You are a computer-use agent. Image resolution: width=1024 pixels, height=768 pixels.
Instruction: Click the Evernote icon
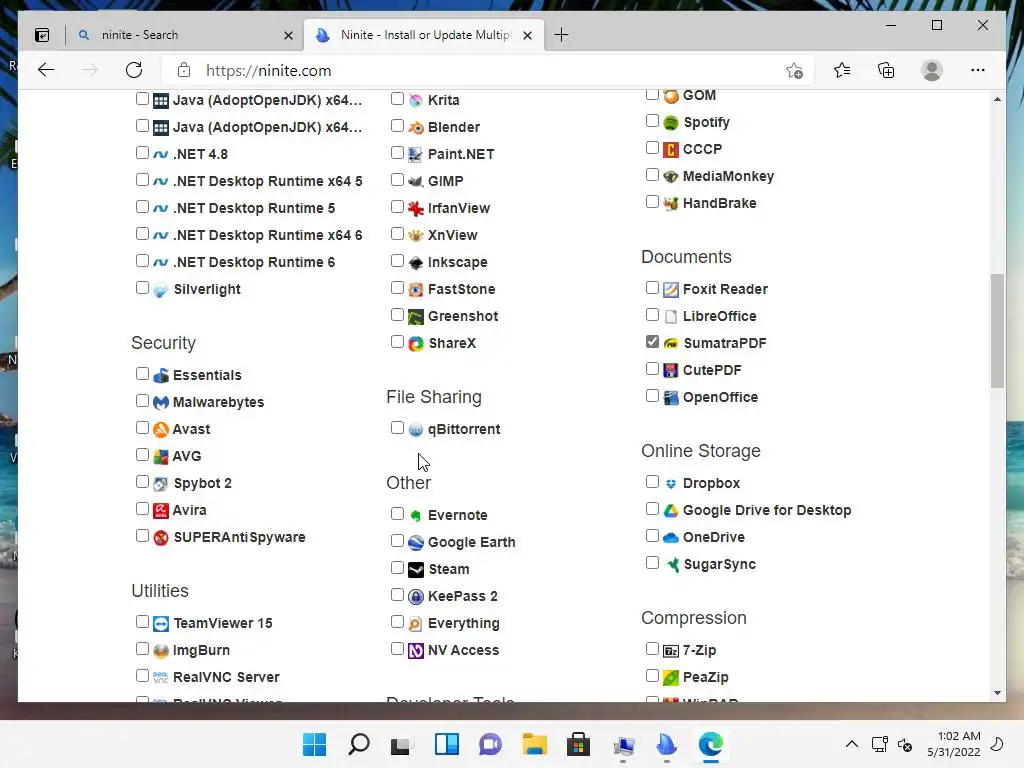(x=416, y=516)
